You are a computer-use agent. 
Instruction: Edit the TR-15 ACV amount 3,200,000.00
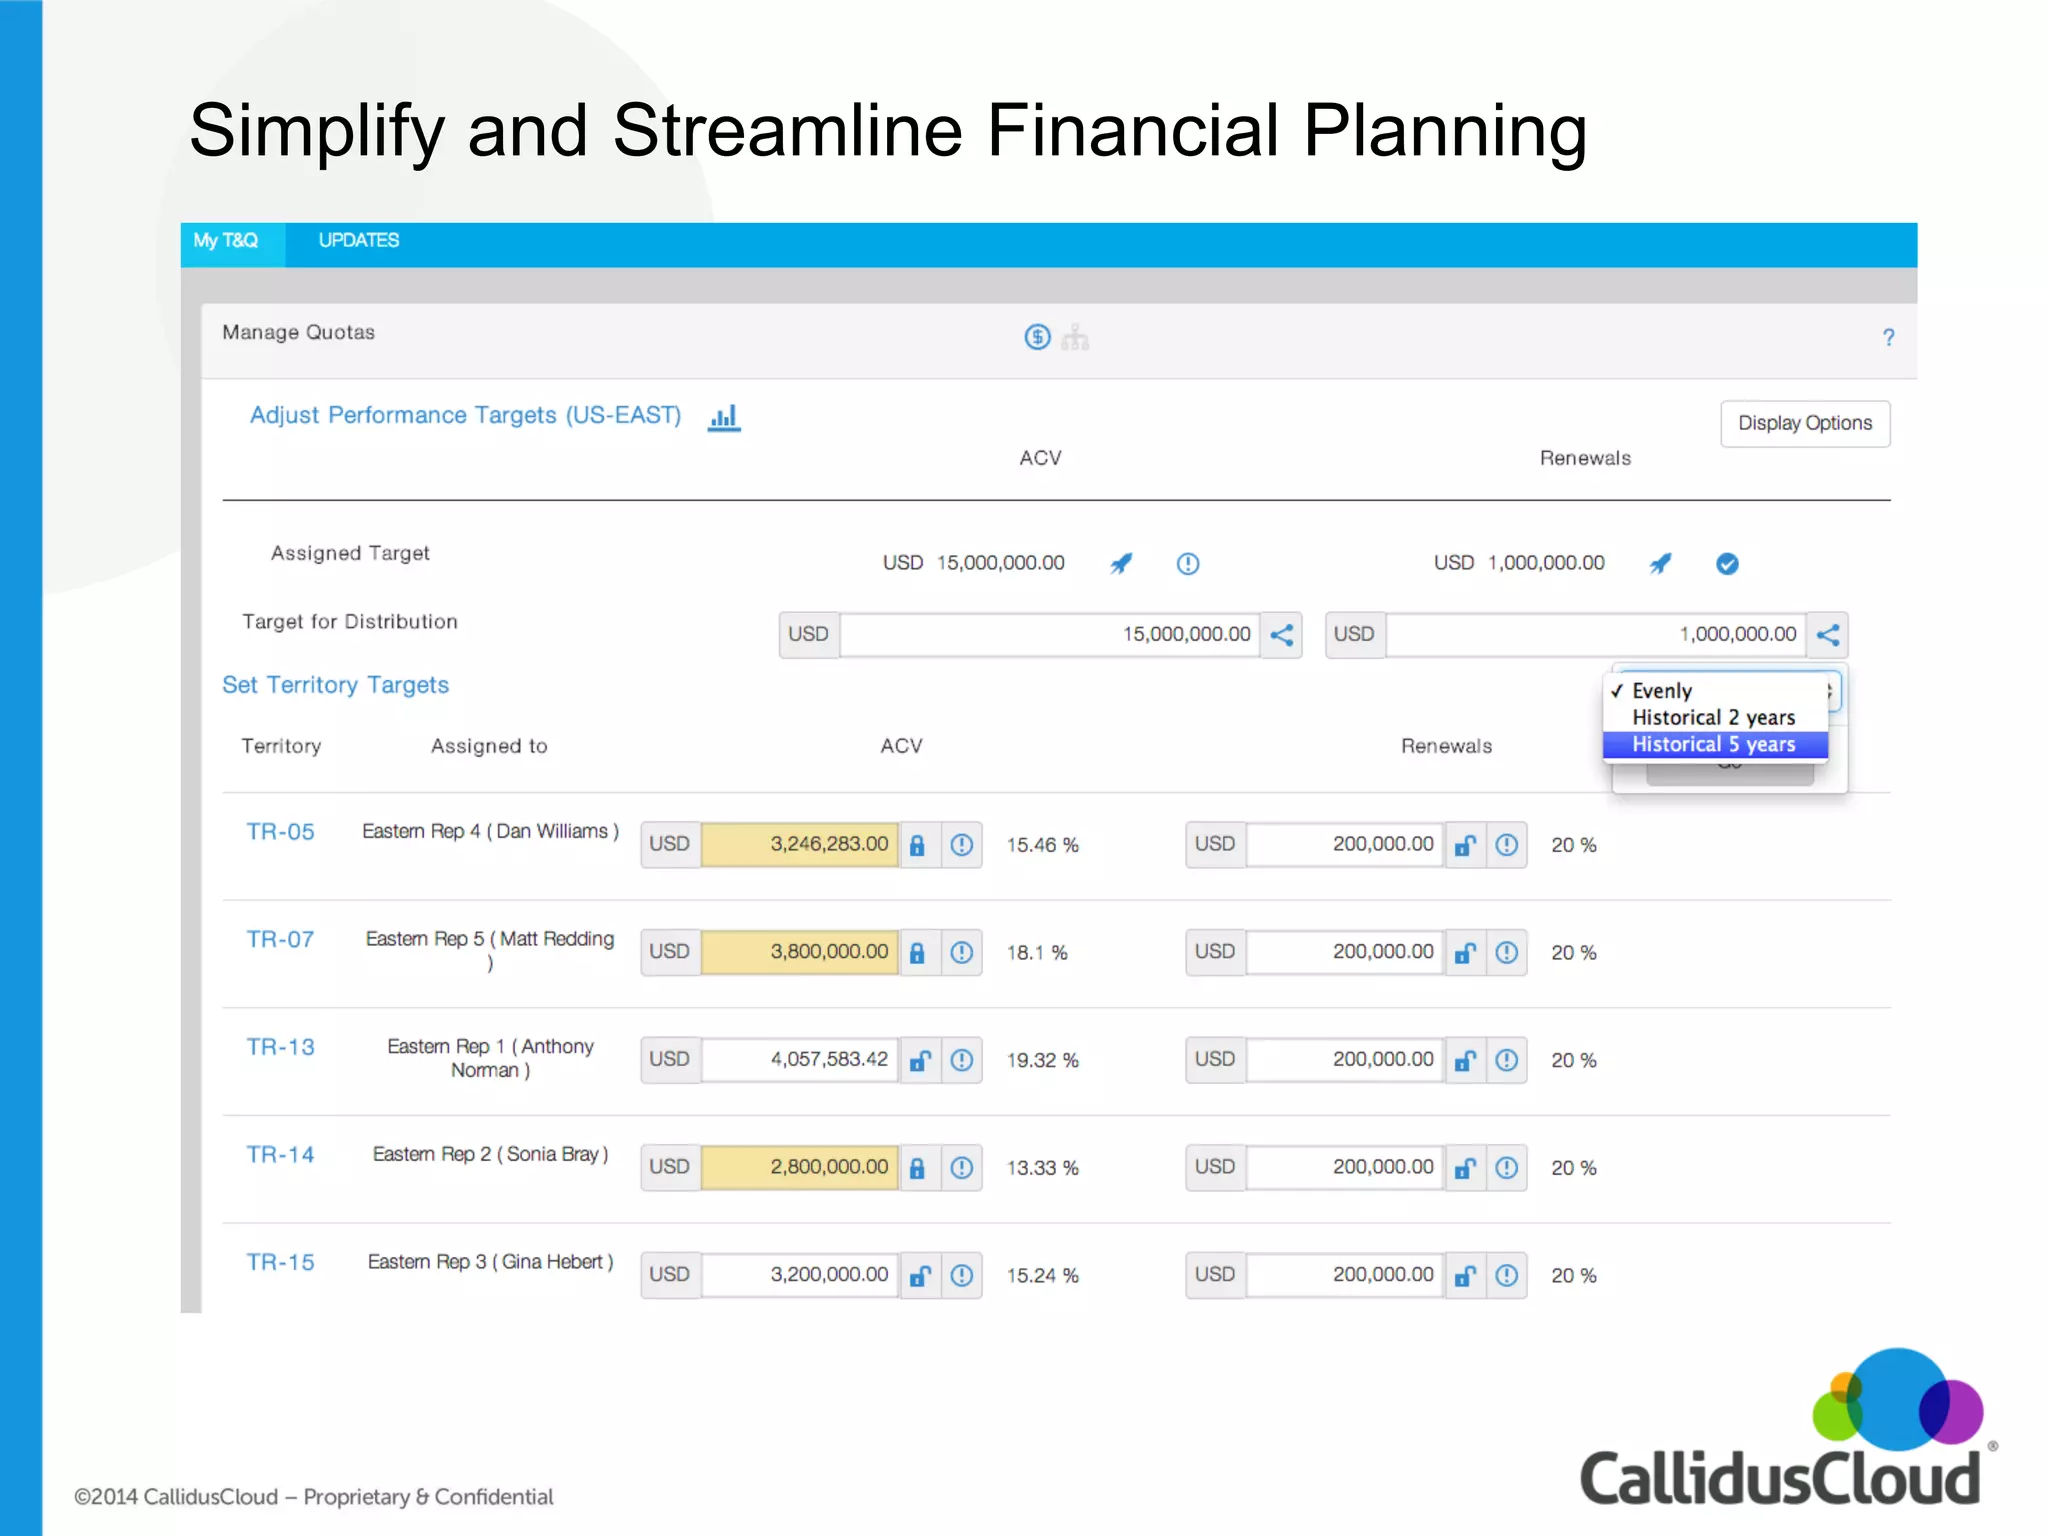coord(800,1275)
